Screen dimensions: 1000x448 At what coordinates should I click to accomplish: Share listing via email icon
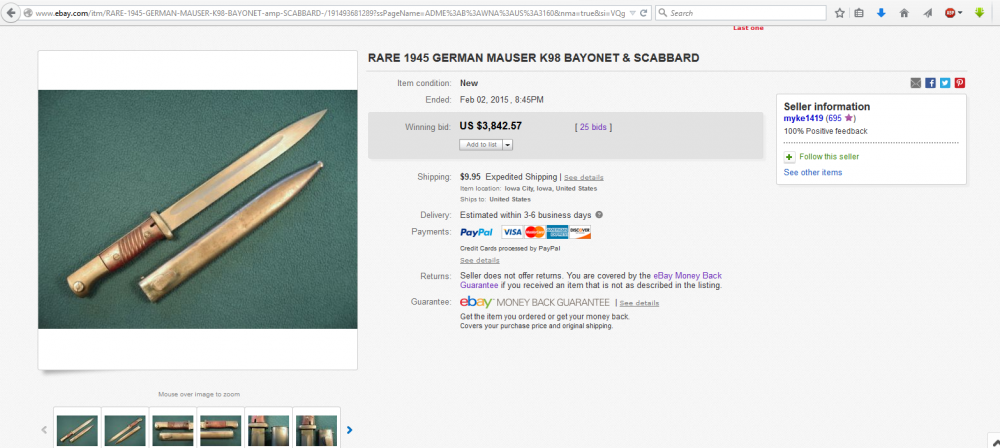point(916,83)
